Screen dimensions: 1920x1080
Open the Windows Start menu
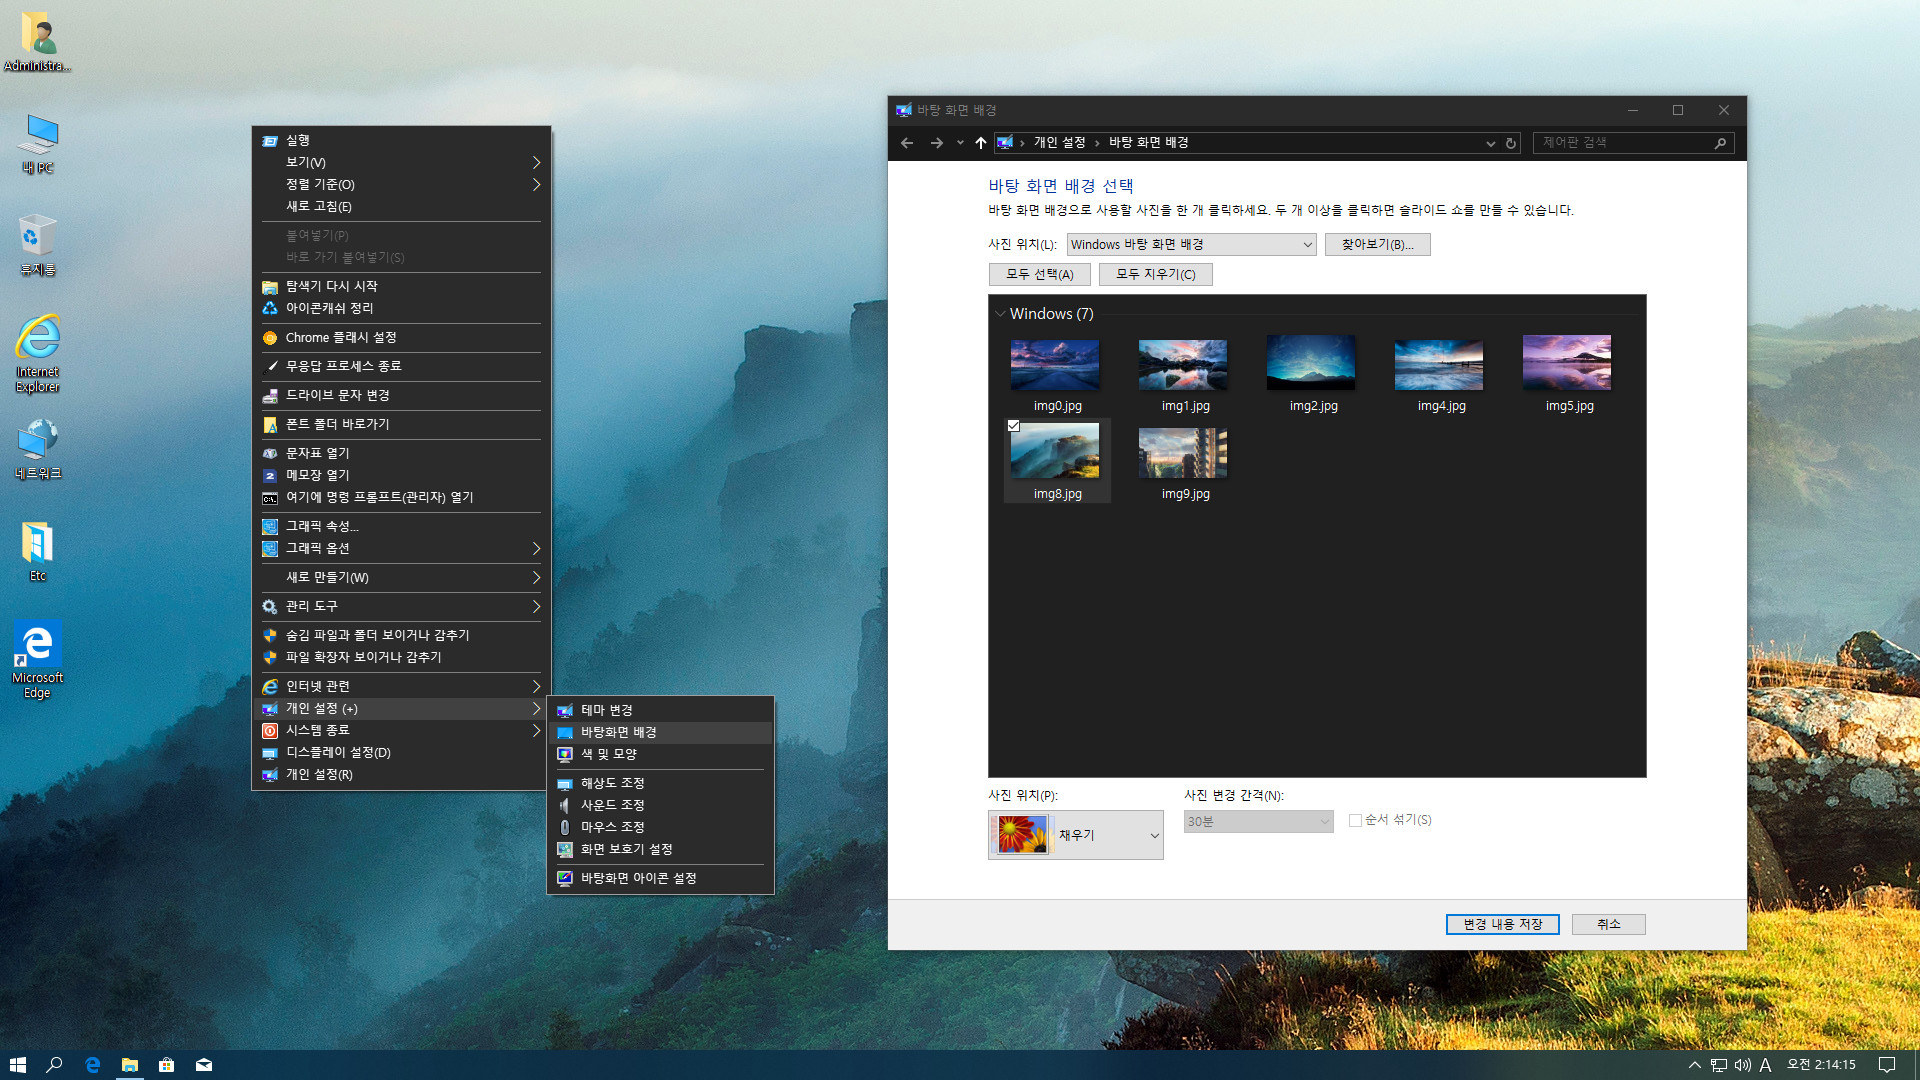pos(17,1065)
